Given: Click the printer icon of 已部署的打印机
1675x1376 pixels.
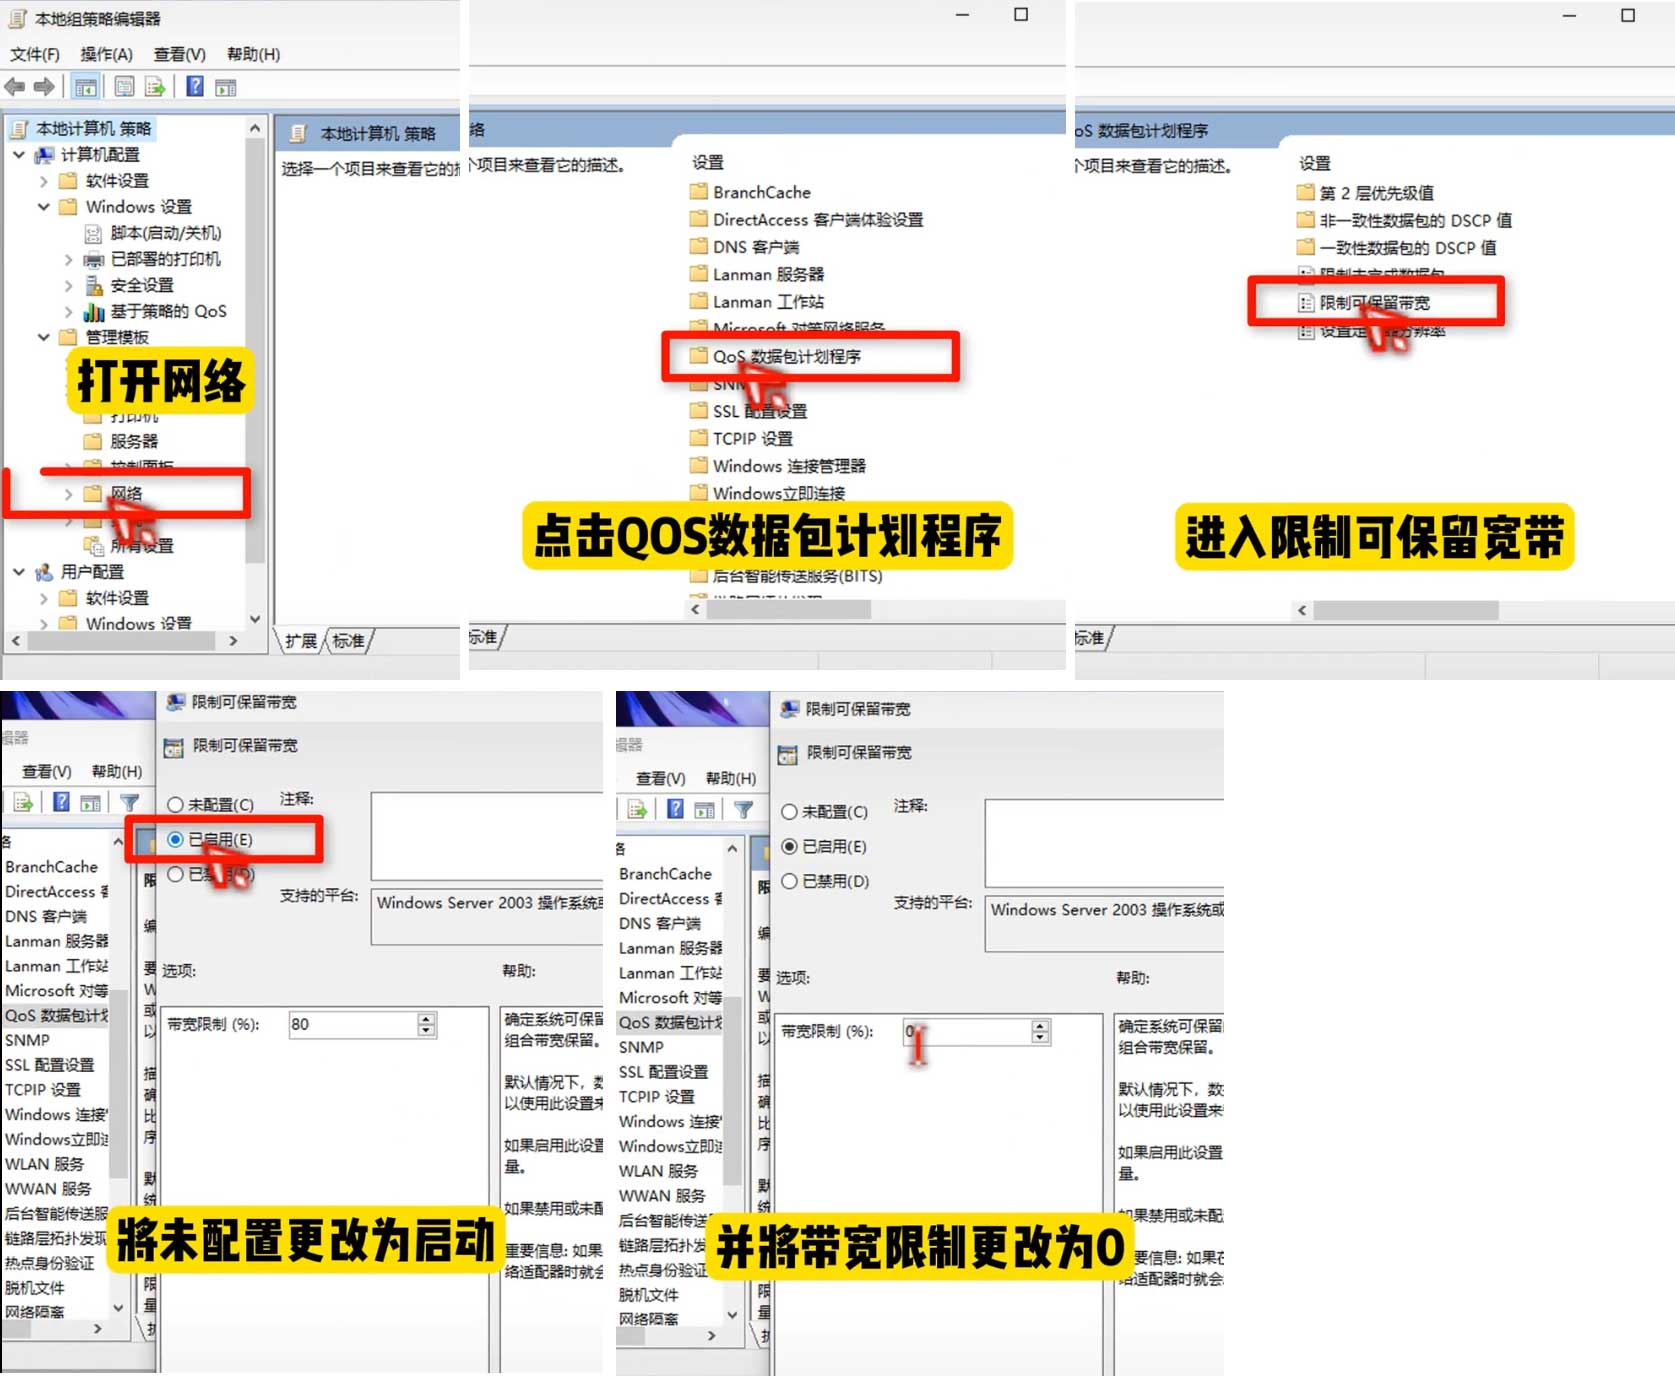Looking at the screenshot, I should point(94,259).
